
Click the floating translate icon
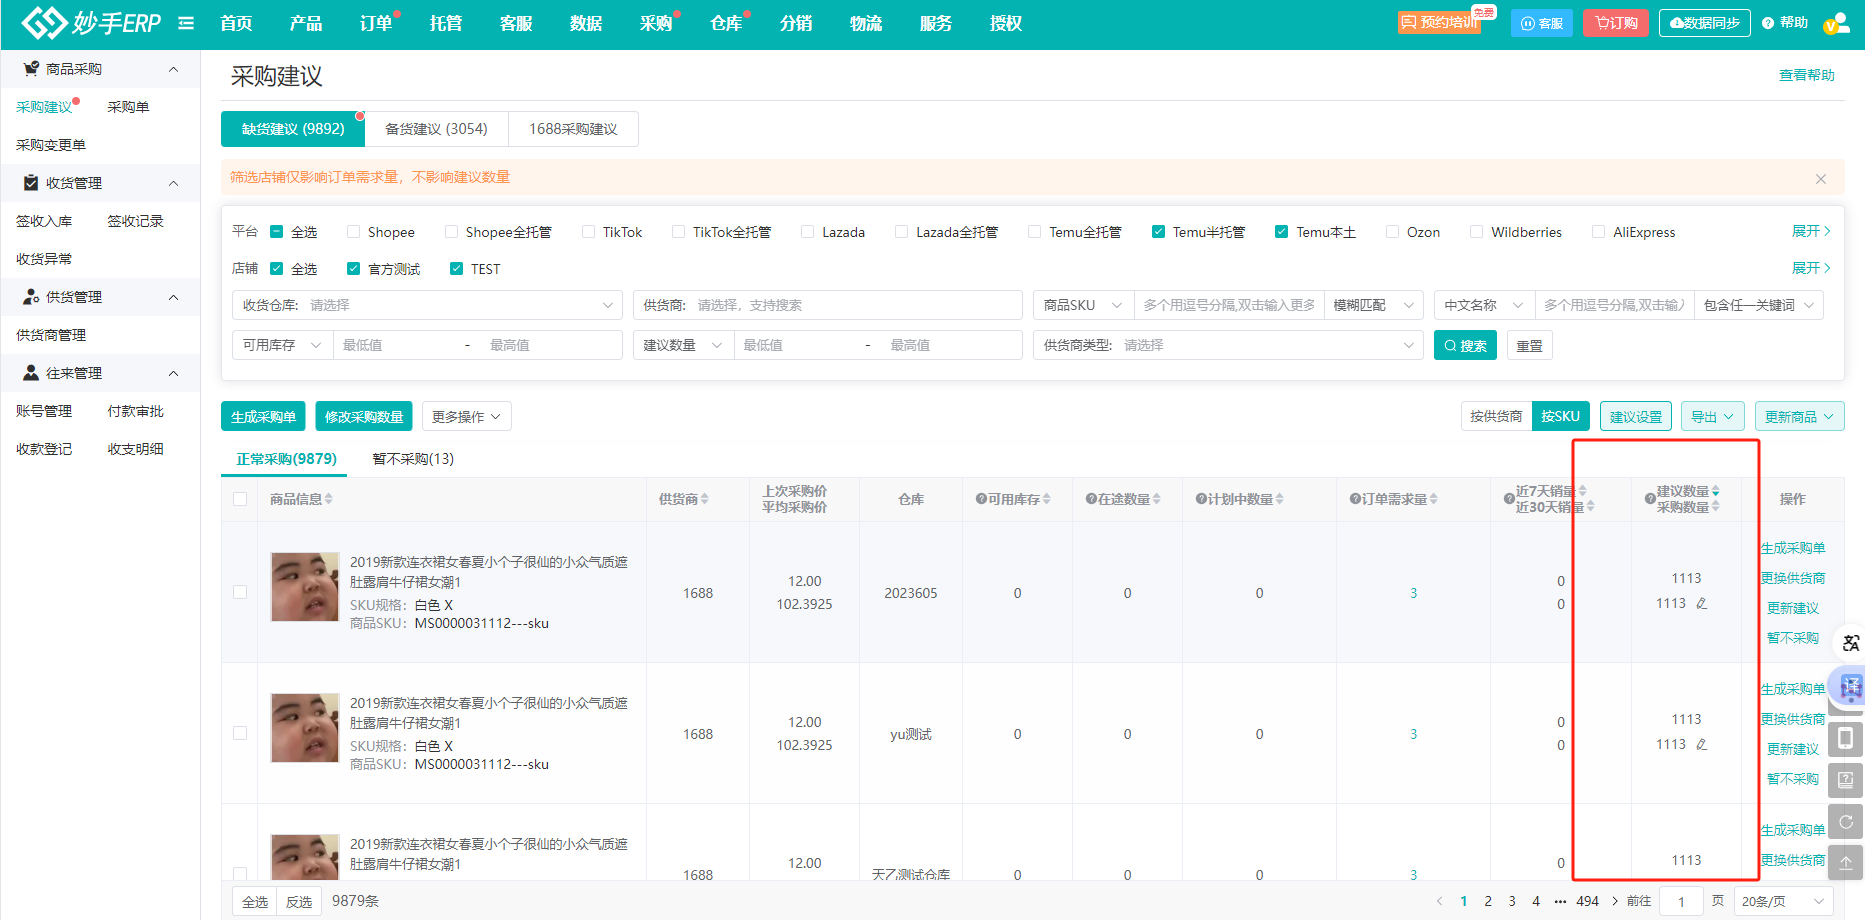click(x=1850, y=643)
